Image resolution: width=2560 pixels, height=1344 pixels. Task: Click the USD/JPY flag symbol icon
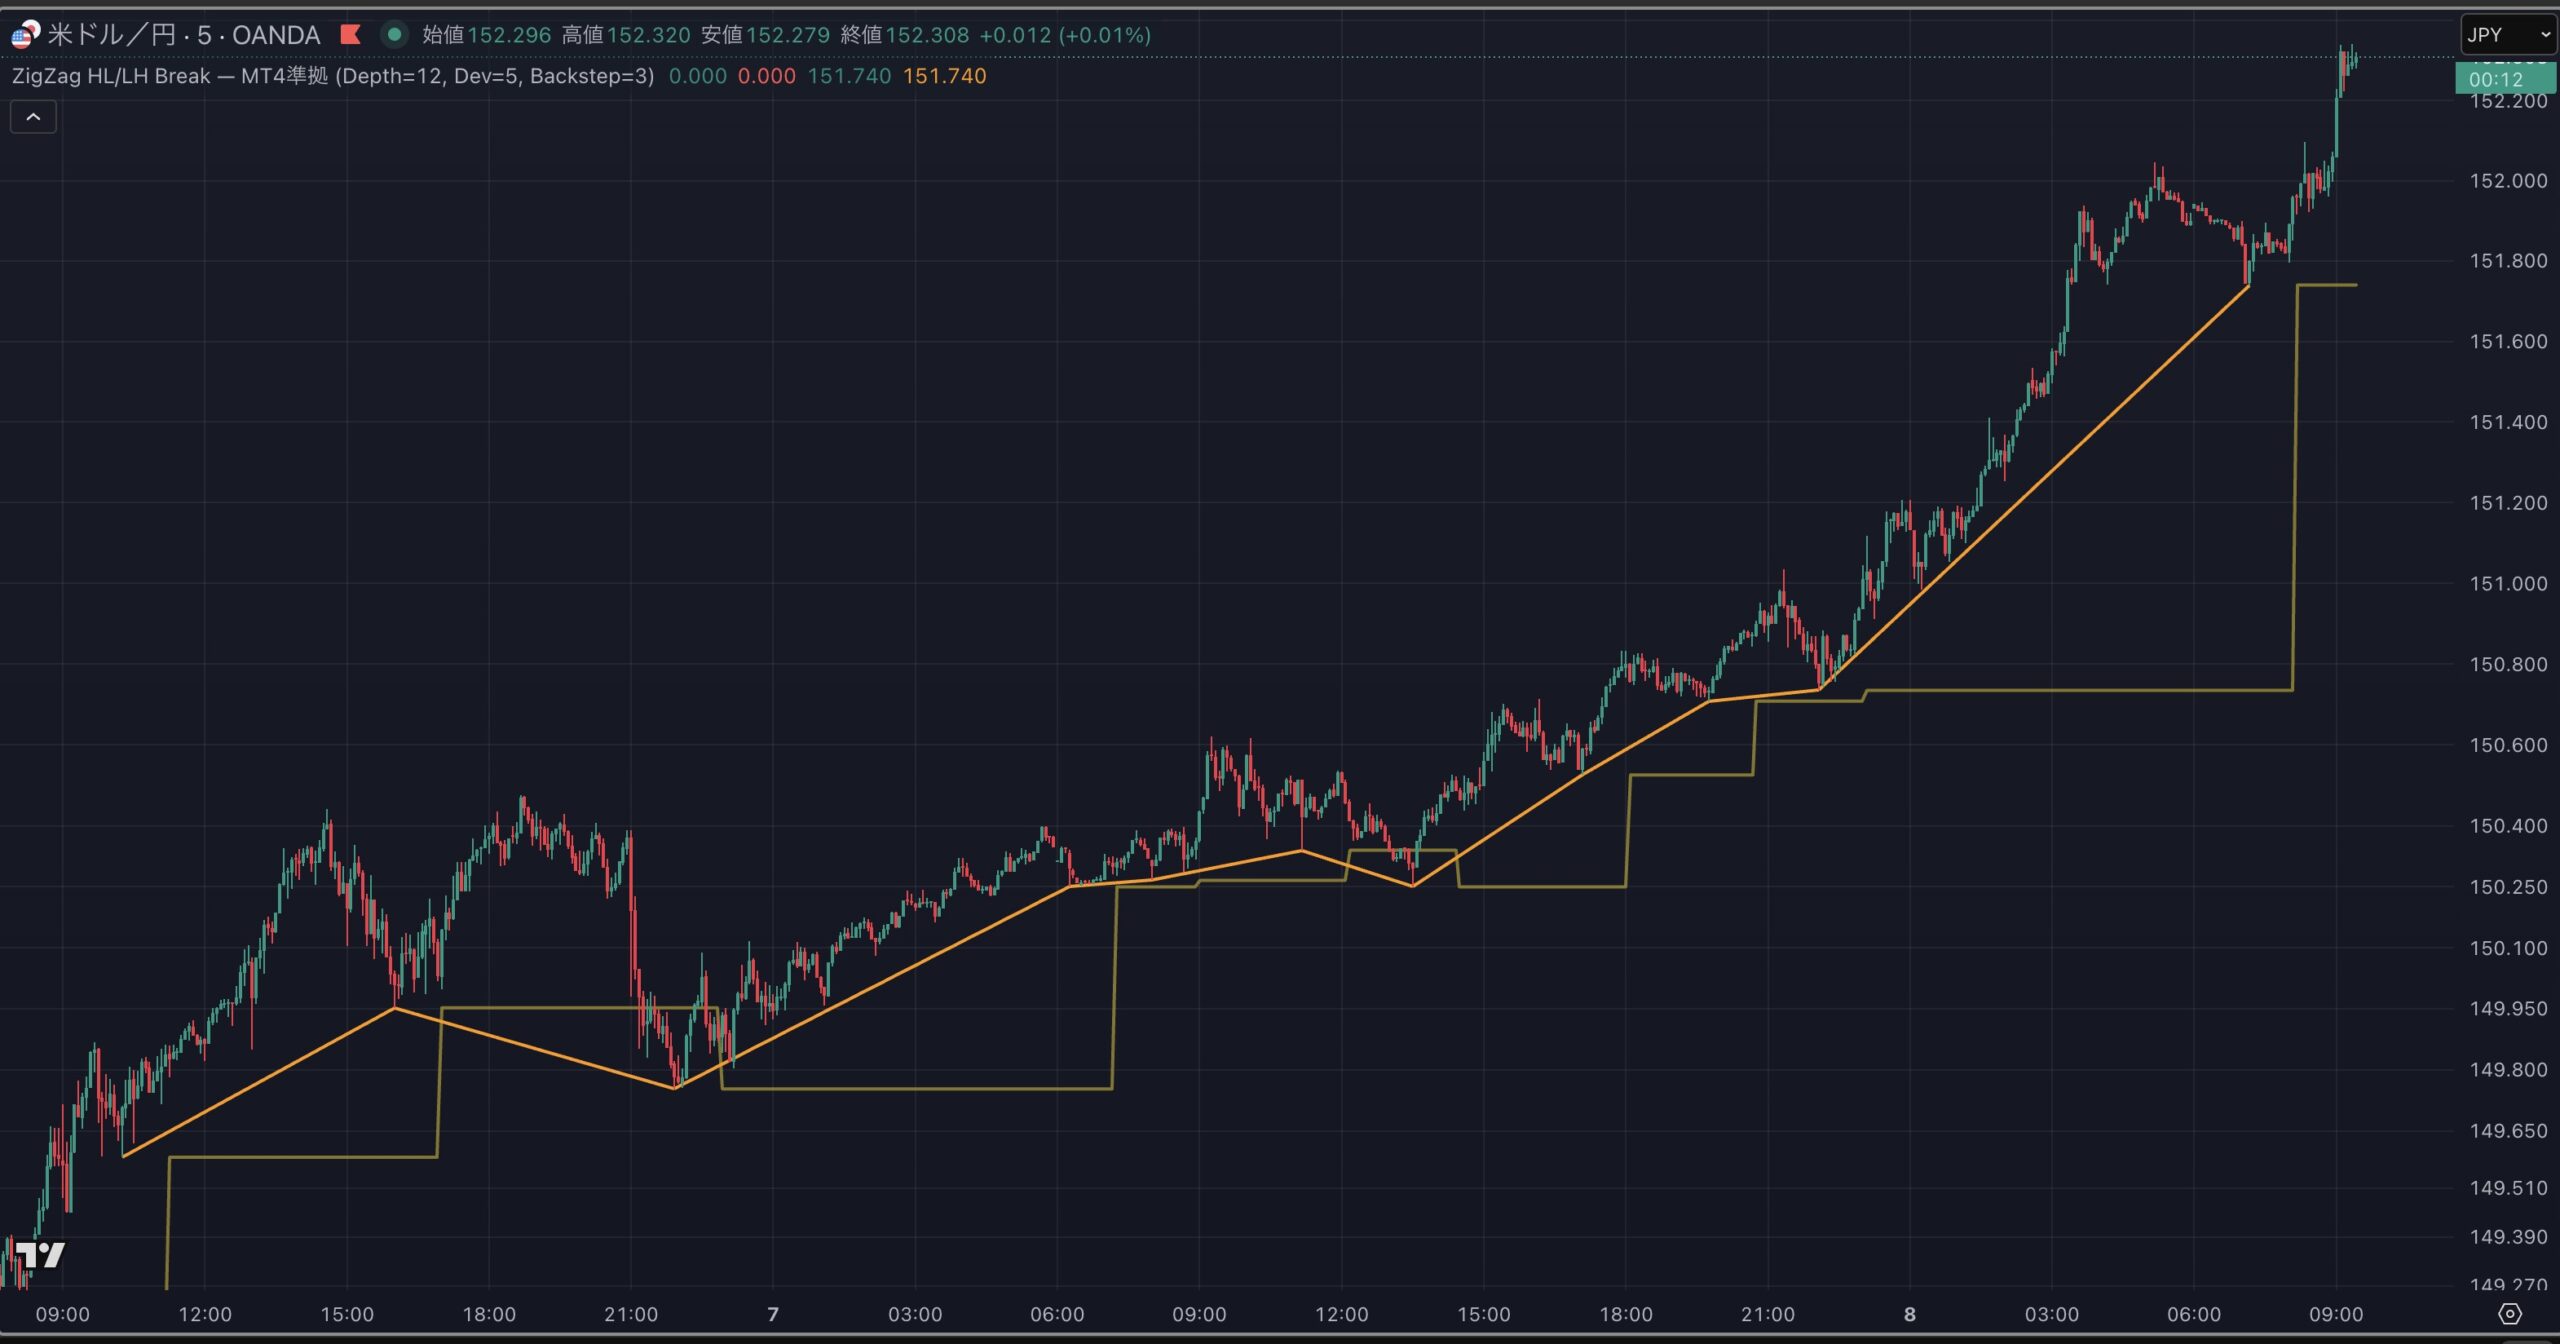pos(25,35)
